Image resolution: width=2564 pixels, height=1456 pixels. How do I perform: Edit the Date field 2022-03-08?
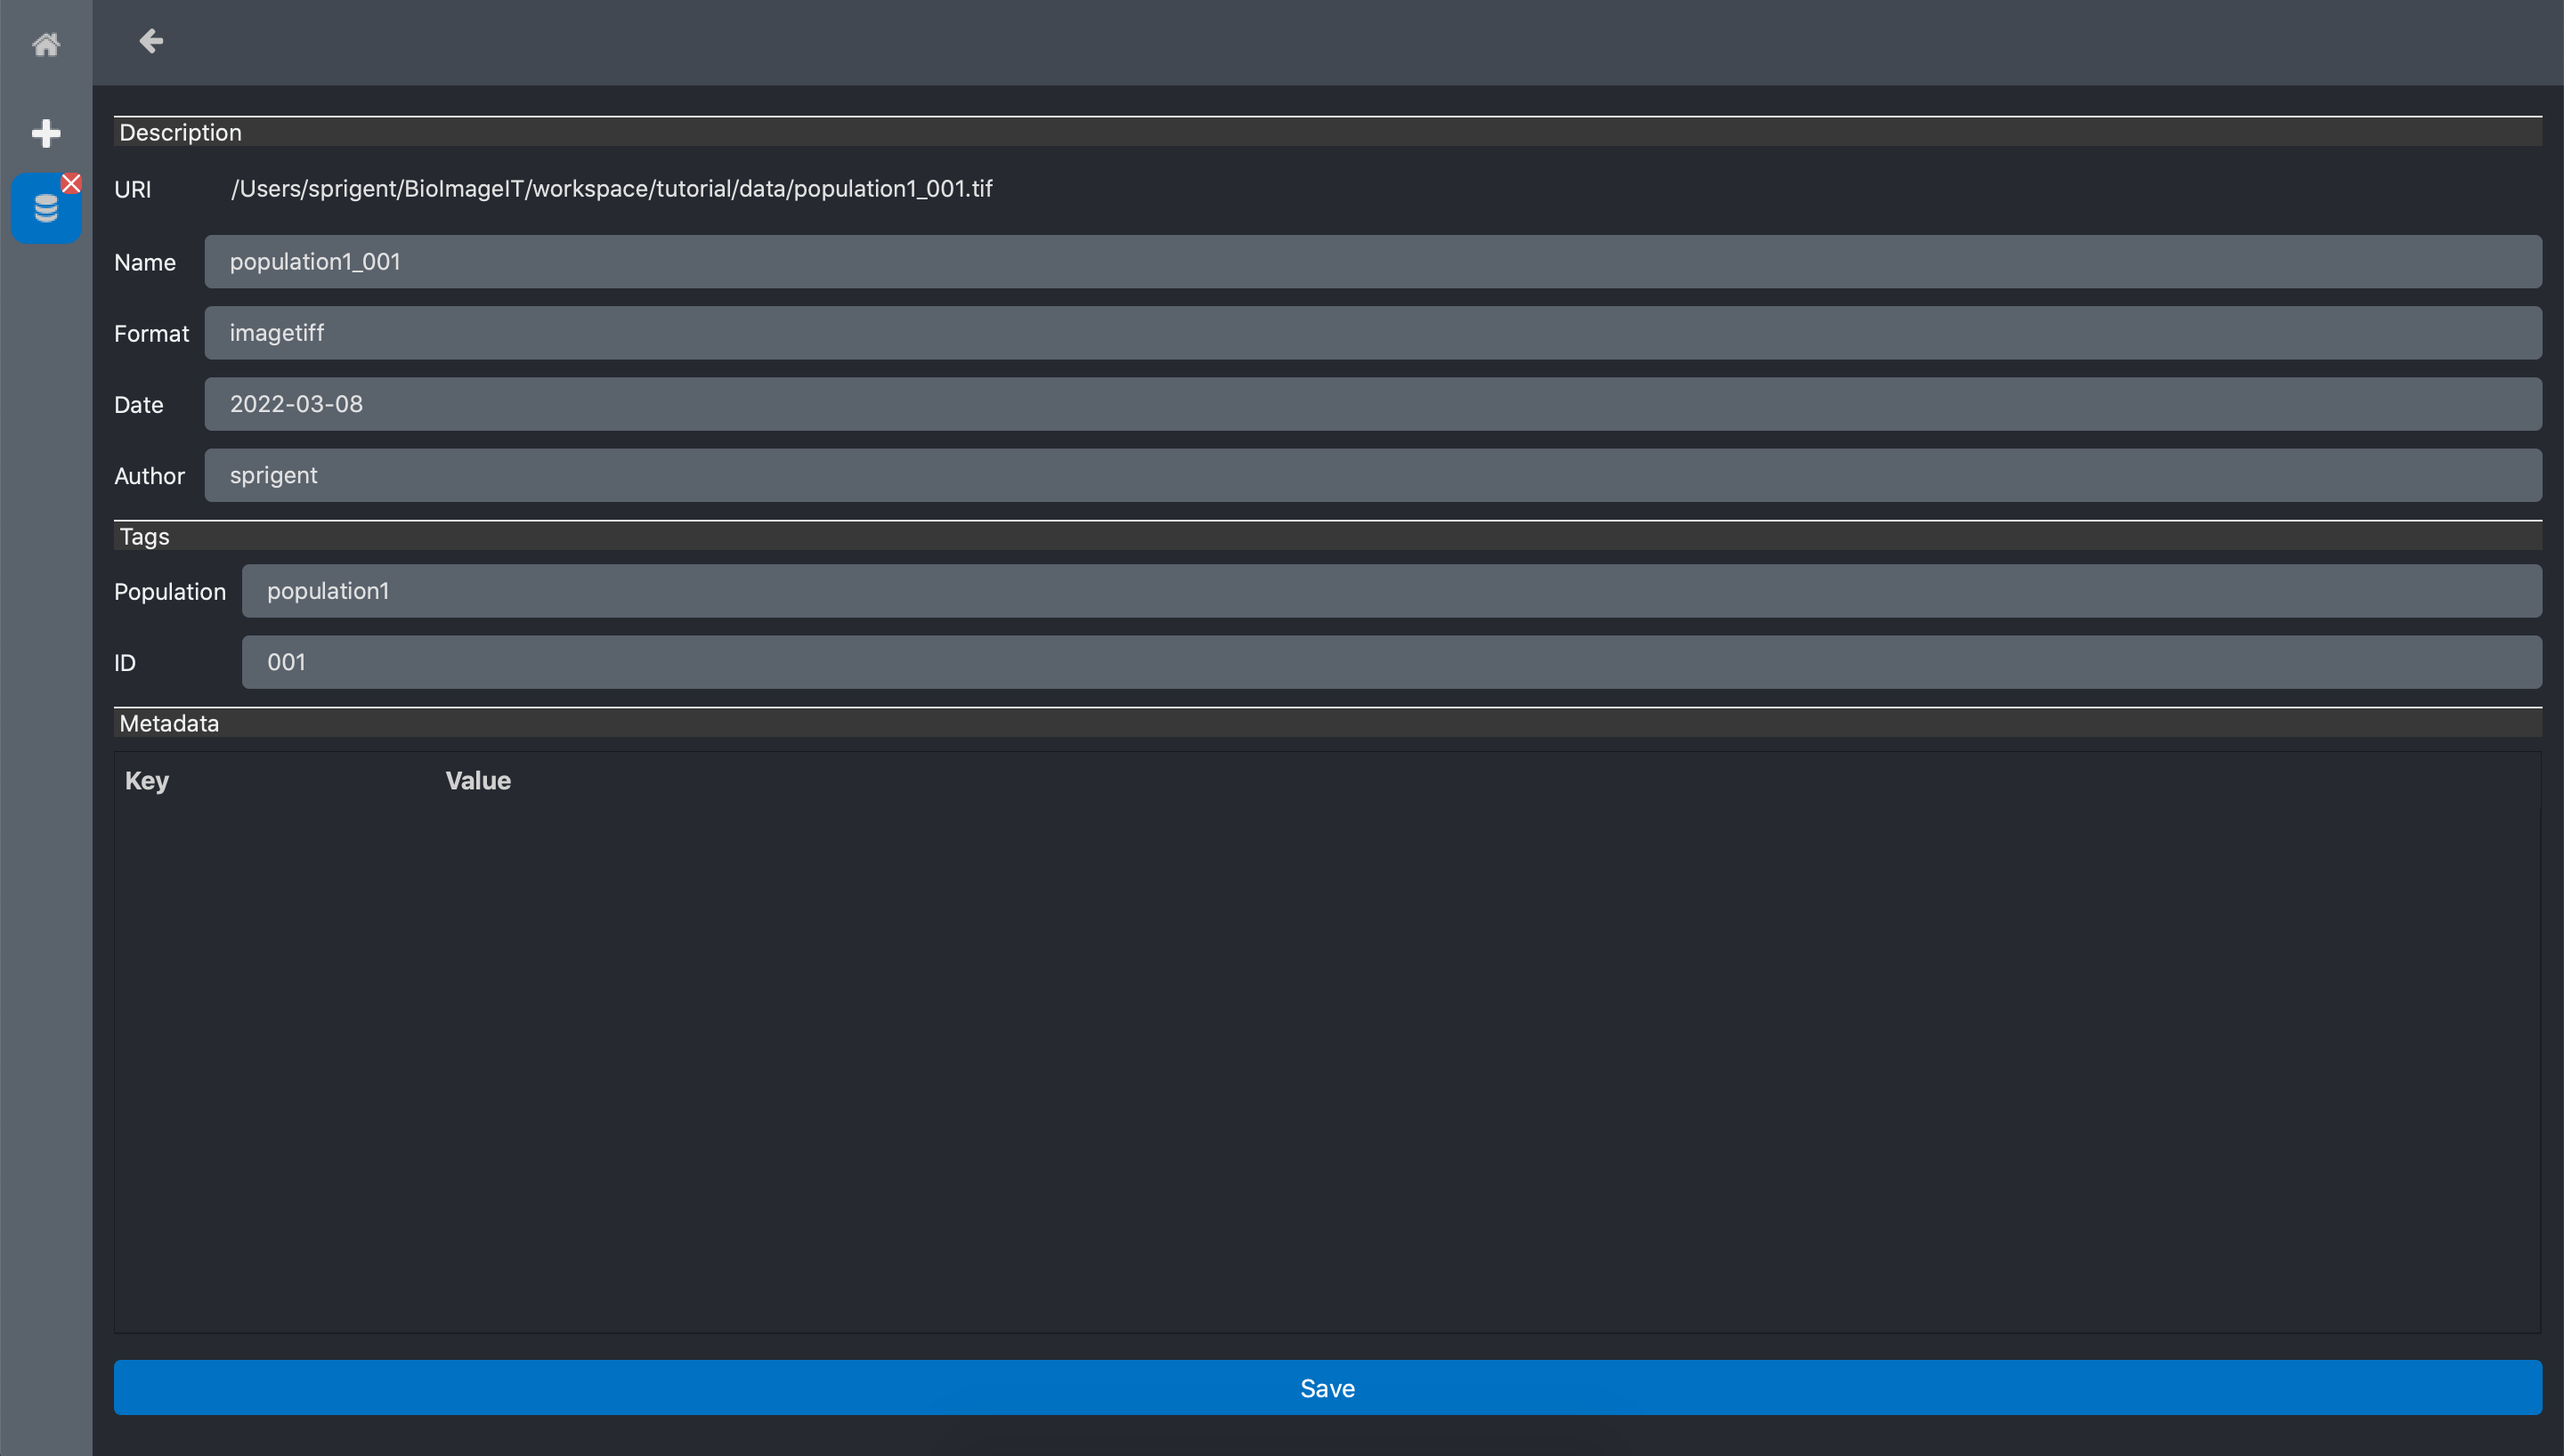tap(1373, 404)
